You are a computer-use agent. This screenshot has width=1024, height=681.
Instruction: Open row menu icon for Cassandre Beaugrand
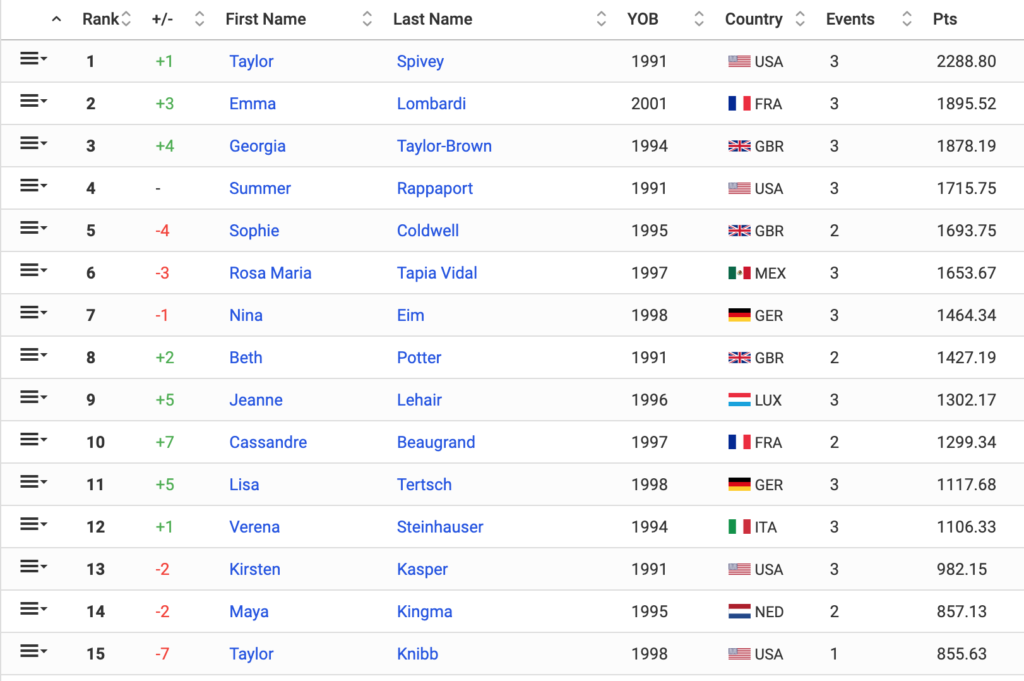33,439
